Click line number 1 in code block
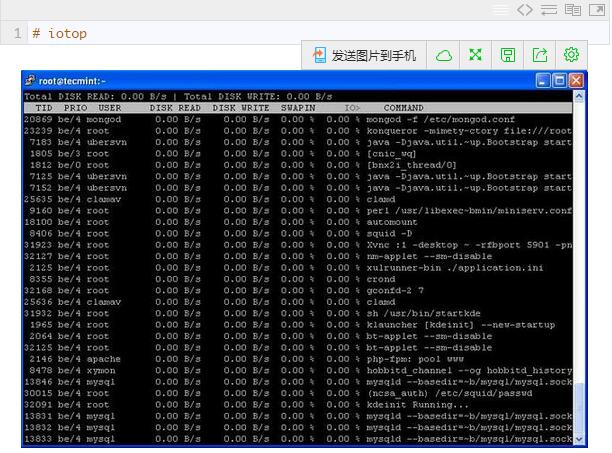 [x=17, y=33]
